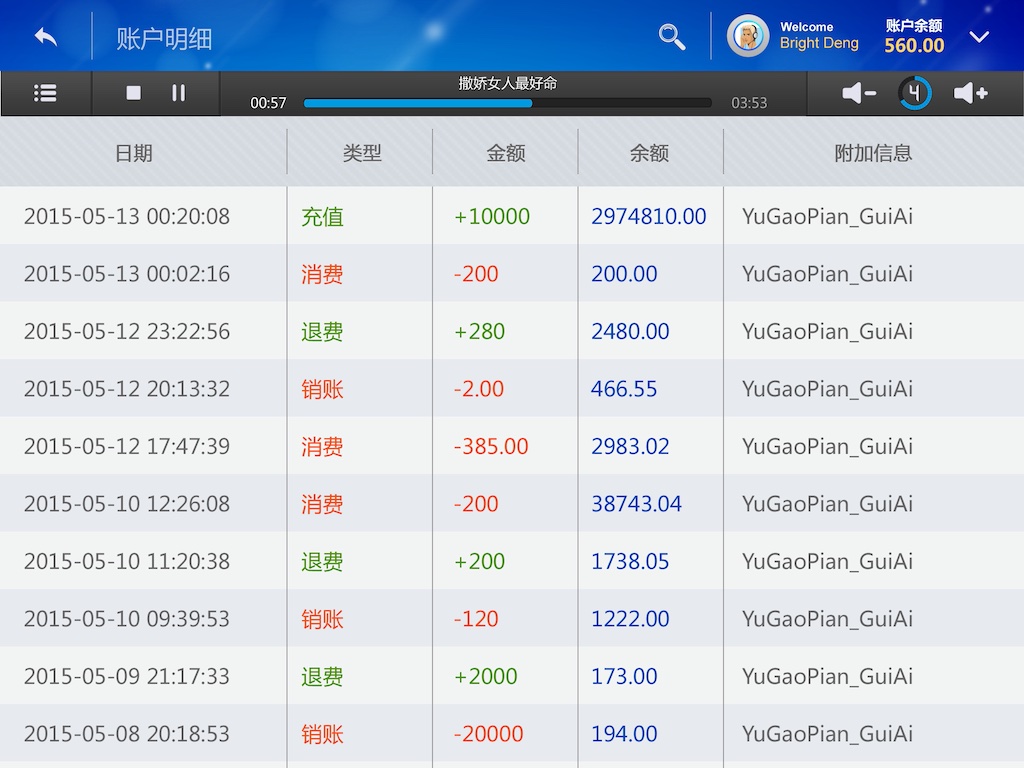Select the 日期 column header
Viewport: 1024px width, 768px height.
(x=134, y=153)
